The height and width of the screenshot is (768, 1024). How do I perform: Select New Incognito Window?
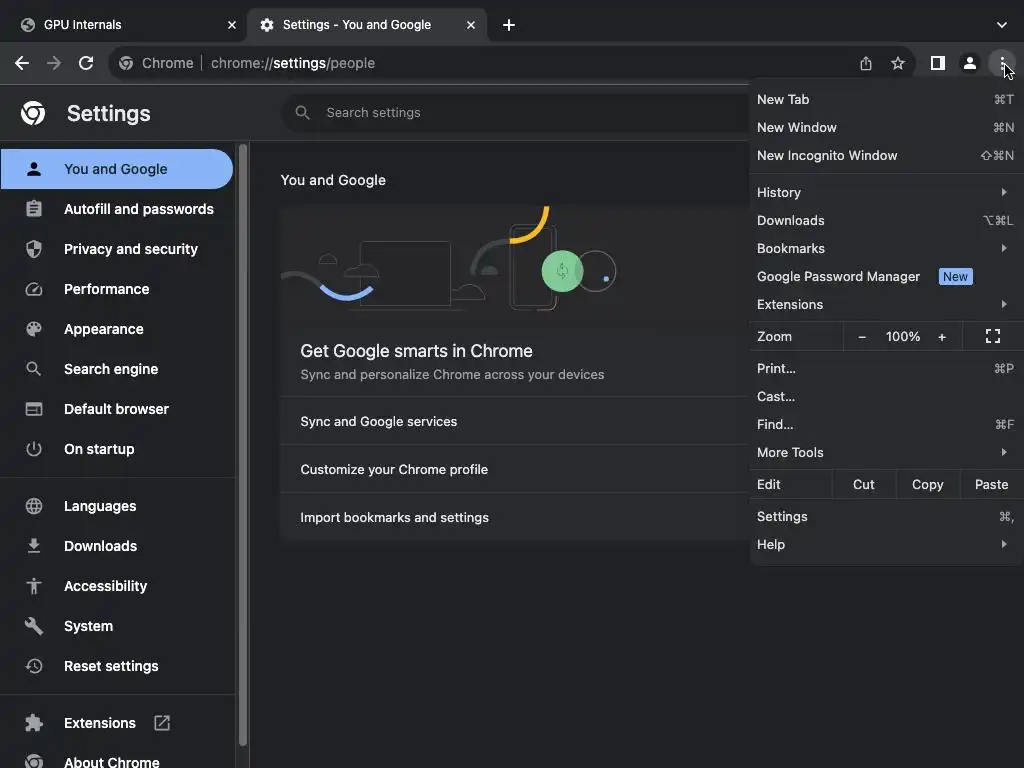coord(886,155)
